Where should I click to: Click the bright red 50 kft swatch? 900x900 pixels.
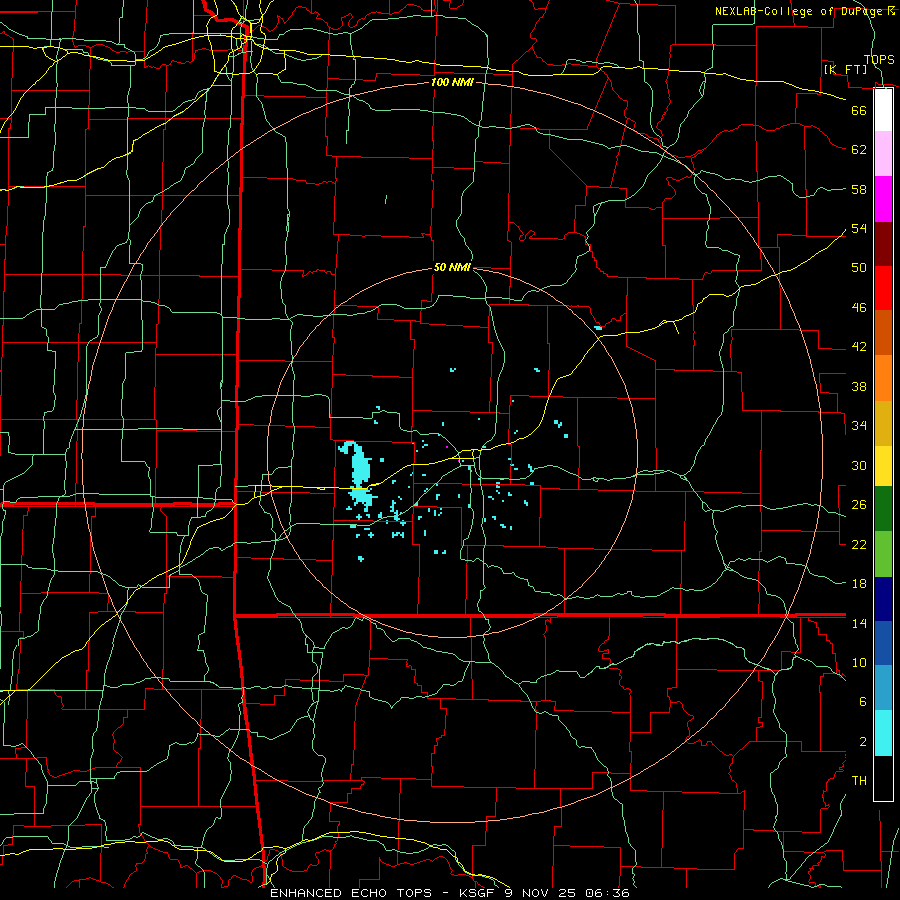pos(883,288)
